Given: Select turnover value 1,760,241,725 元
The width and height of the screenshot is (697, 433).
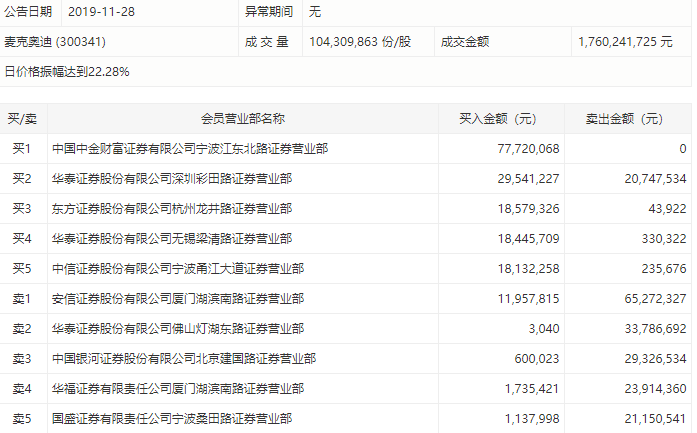Looking at the screenshot, I should coord(625,42).
